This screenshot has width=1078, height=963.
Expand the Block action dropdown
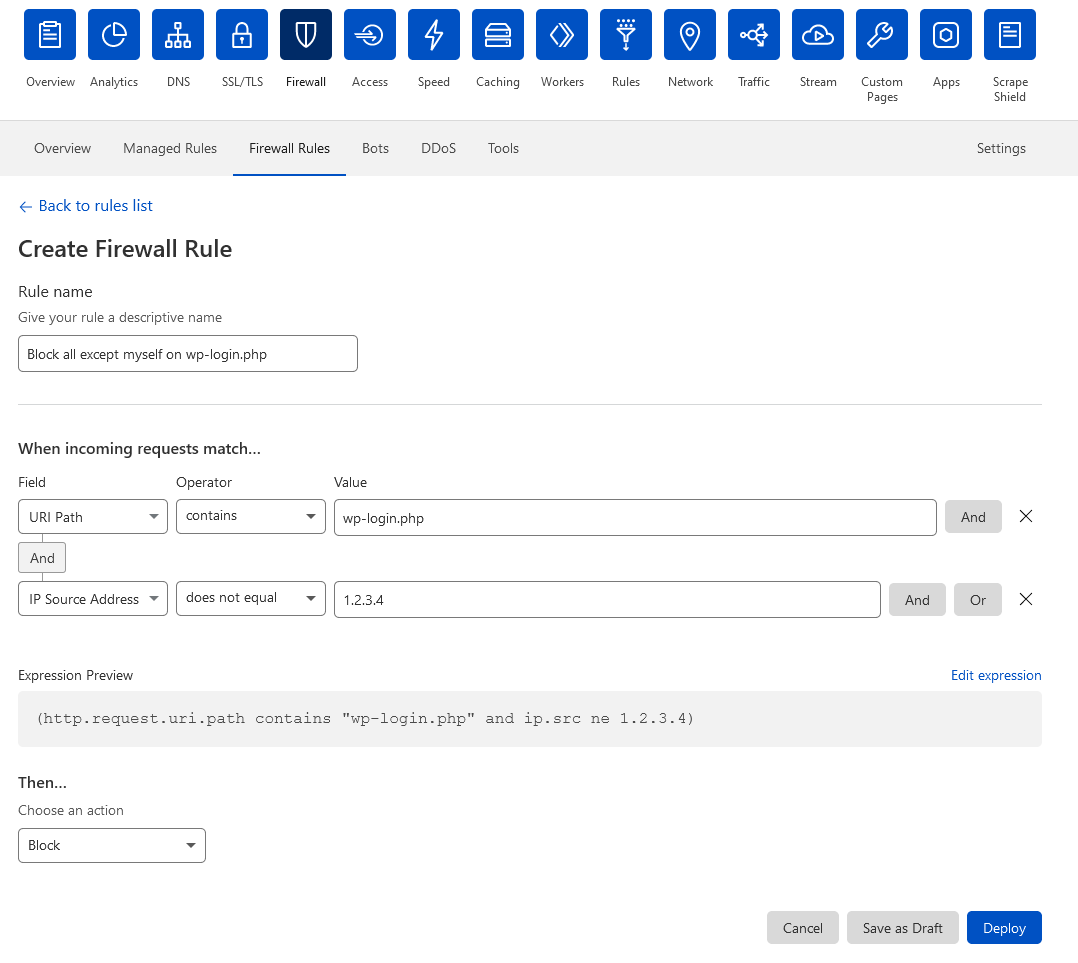click(112, 845)
